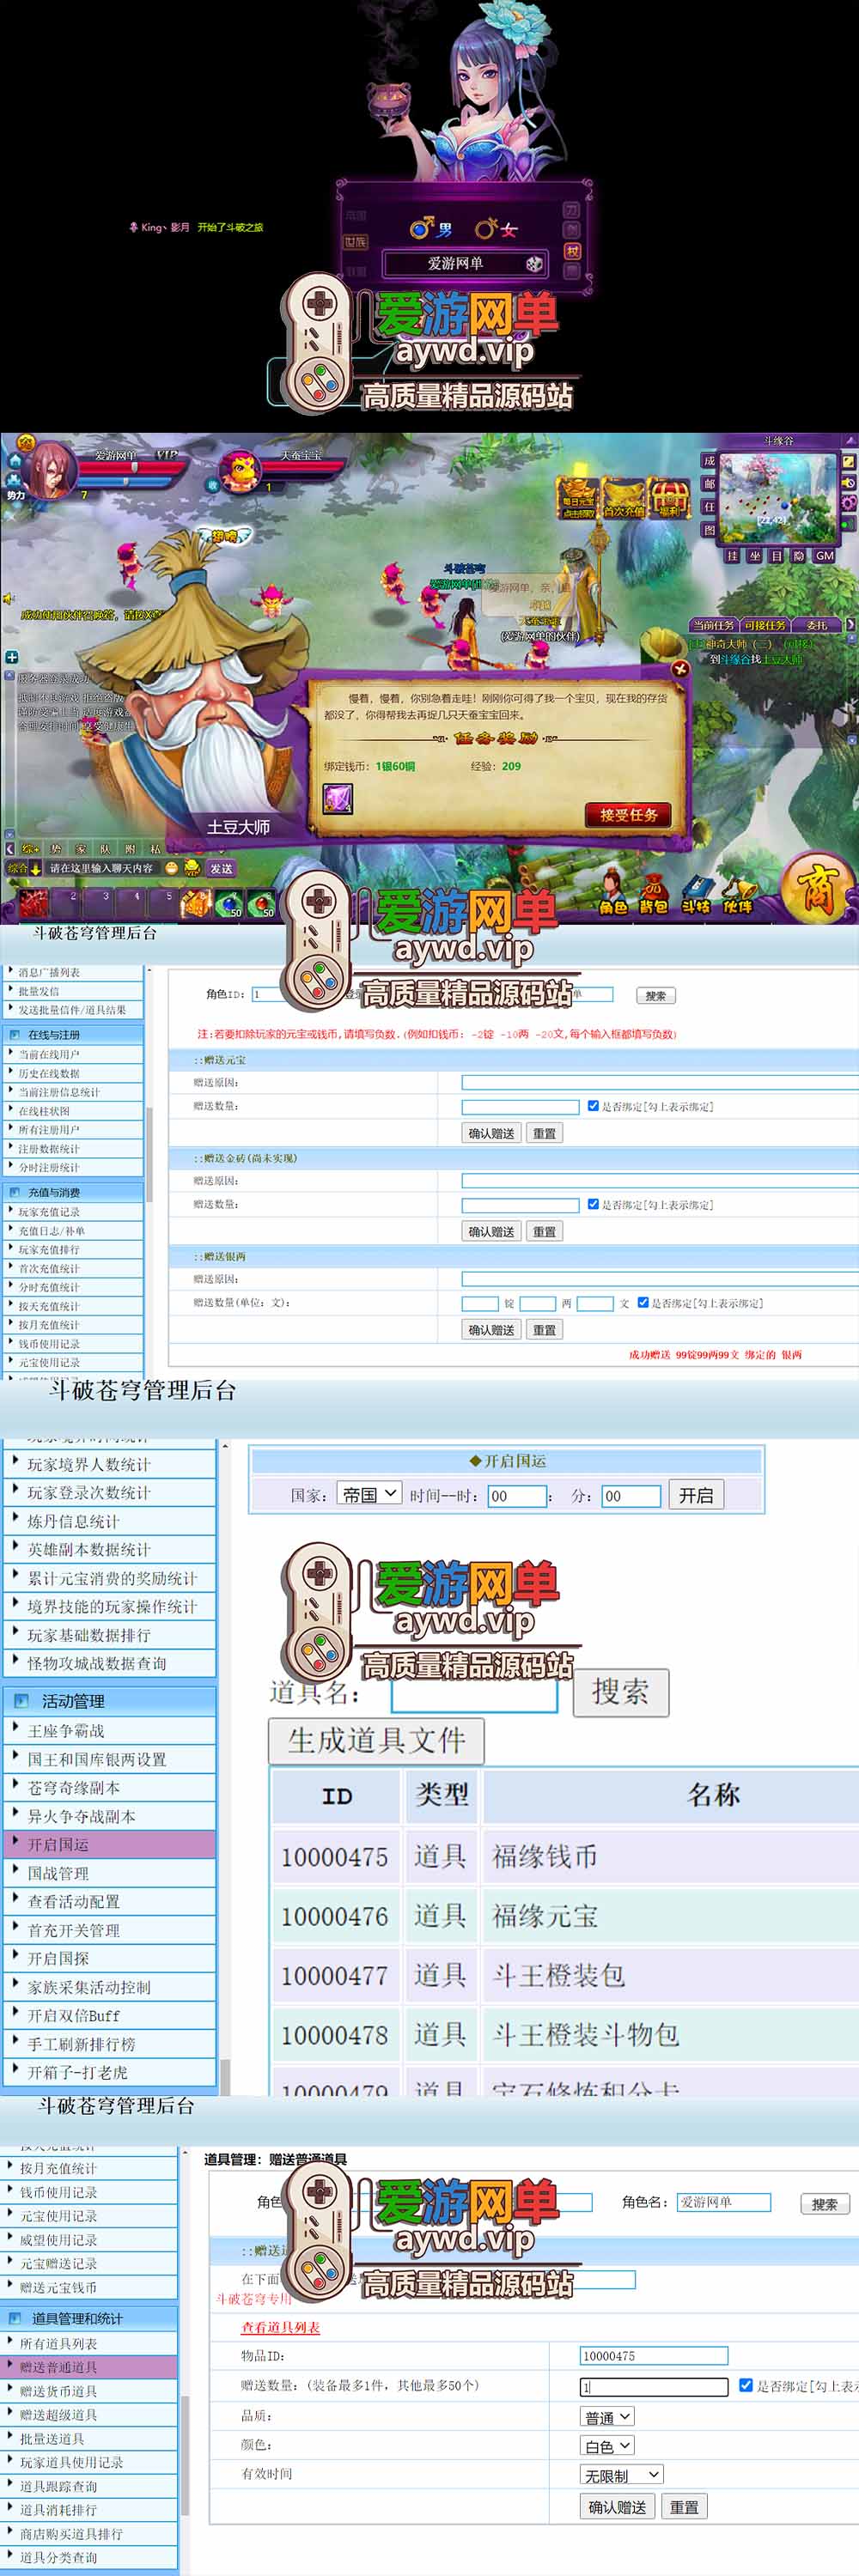Viewport: 859px width, 2576px height.
Task: Click the GM button under the minimap
Action: [825, 556]
